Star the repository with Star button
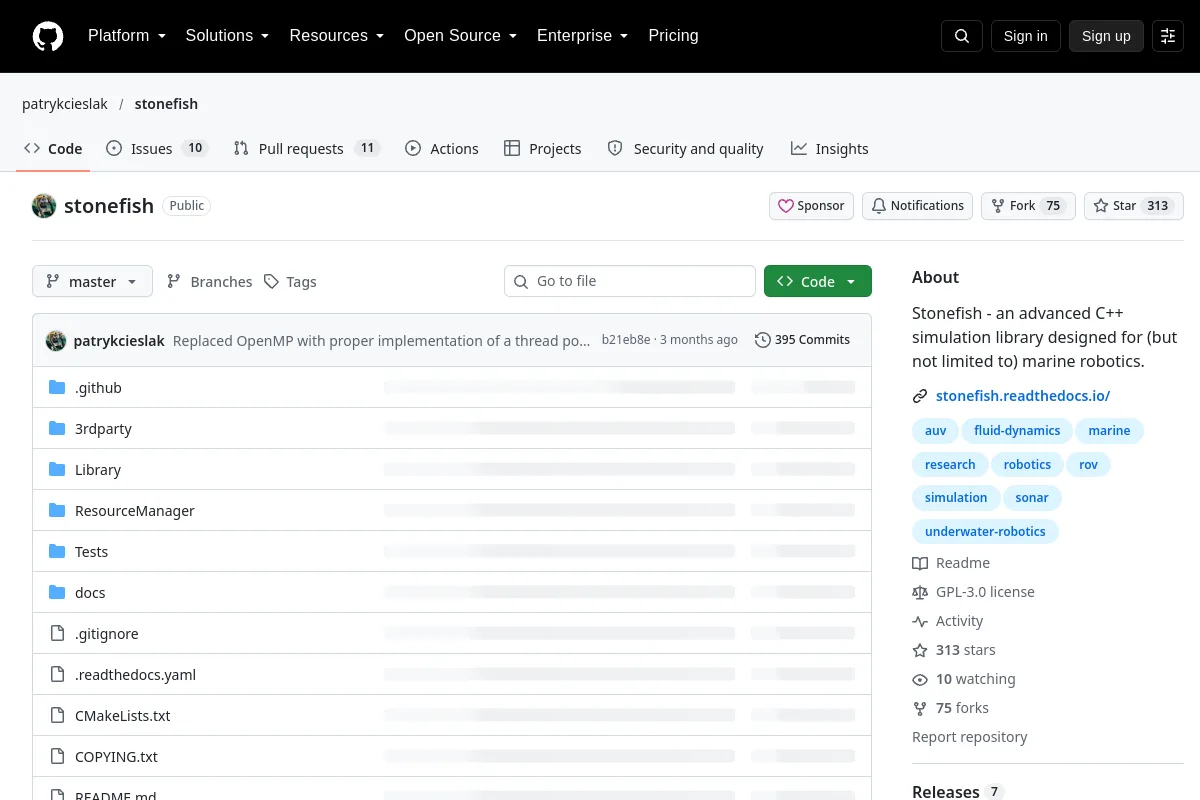Image resolution: width=1200 pixels, height=800 pixels. (x=1134, y=206)
